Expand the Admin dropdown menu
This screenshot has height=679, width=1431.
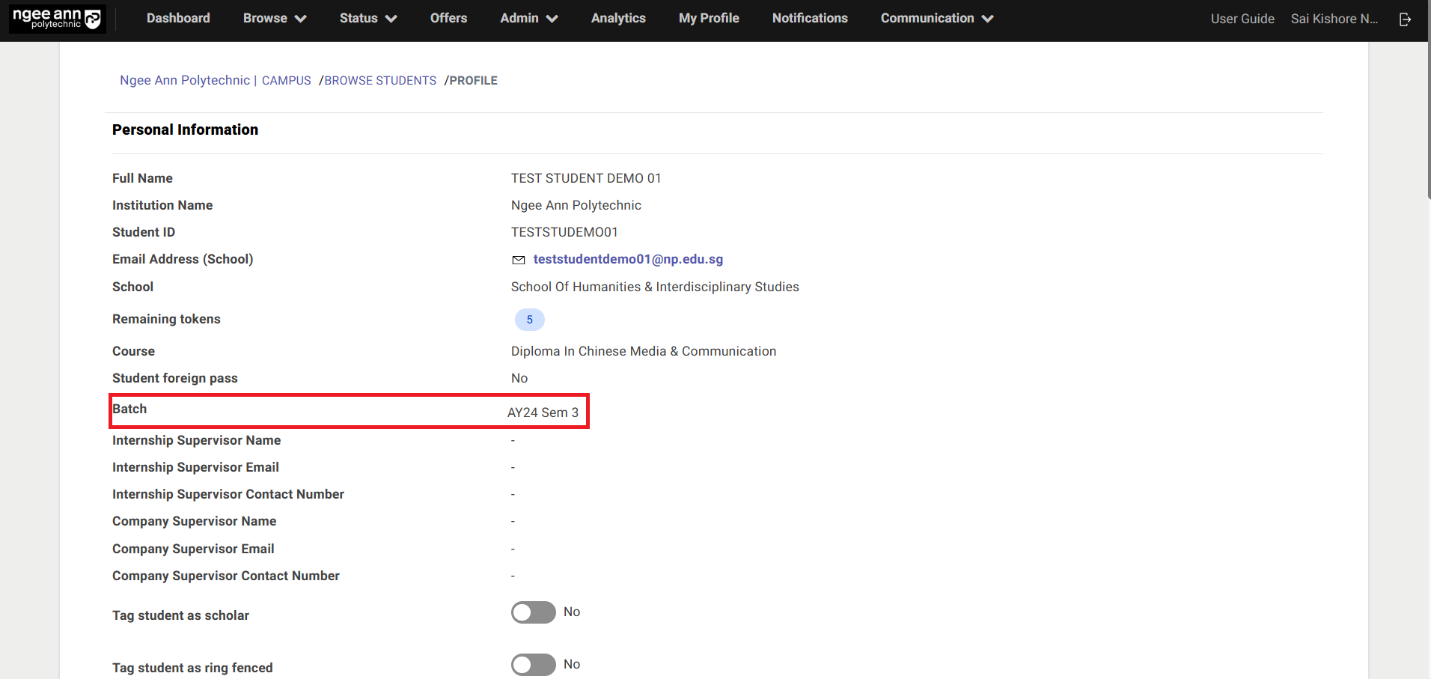coord(529,18)
